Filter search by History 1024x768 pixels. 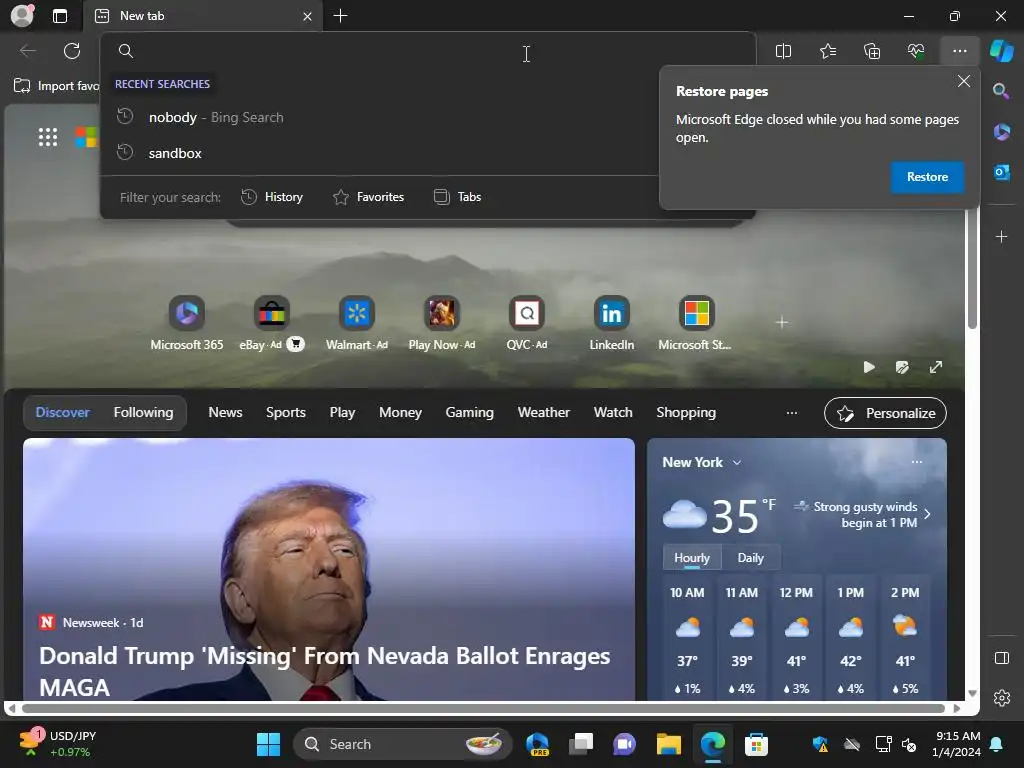coord(272,197)
